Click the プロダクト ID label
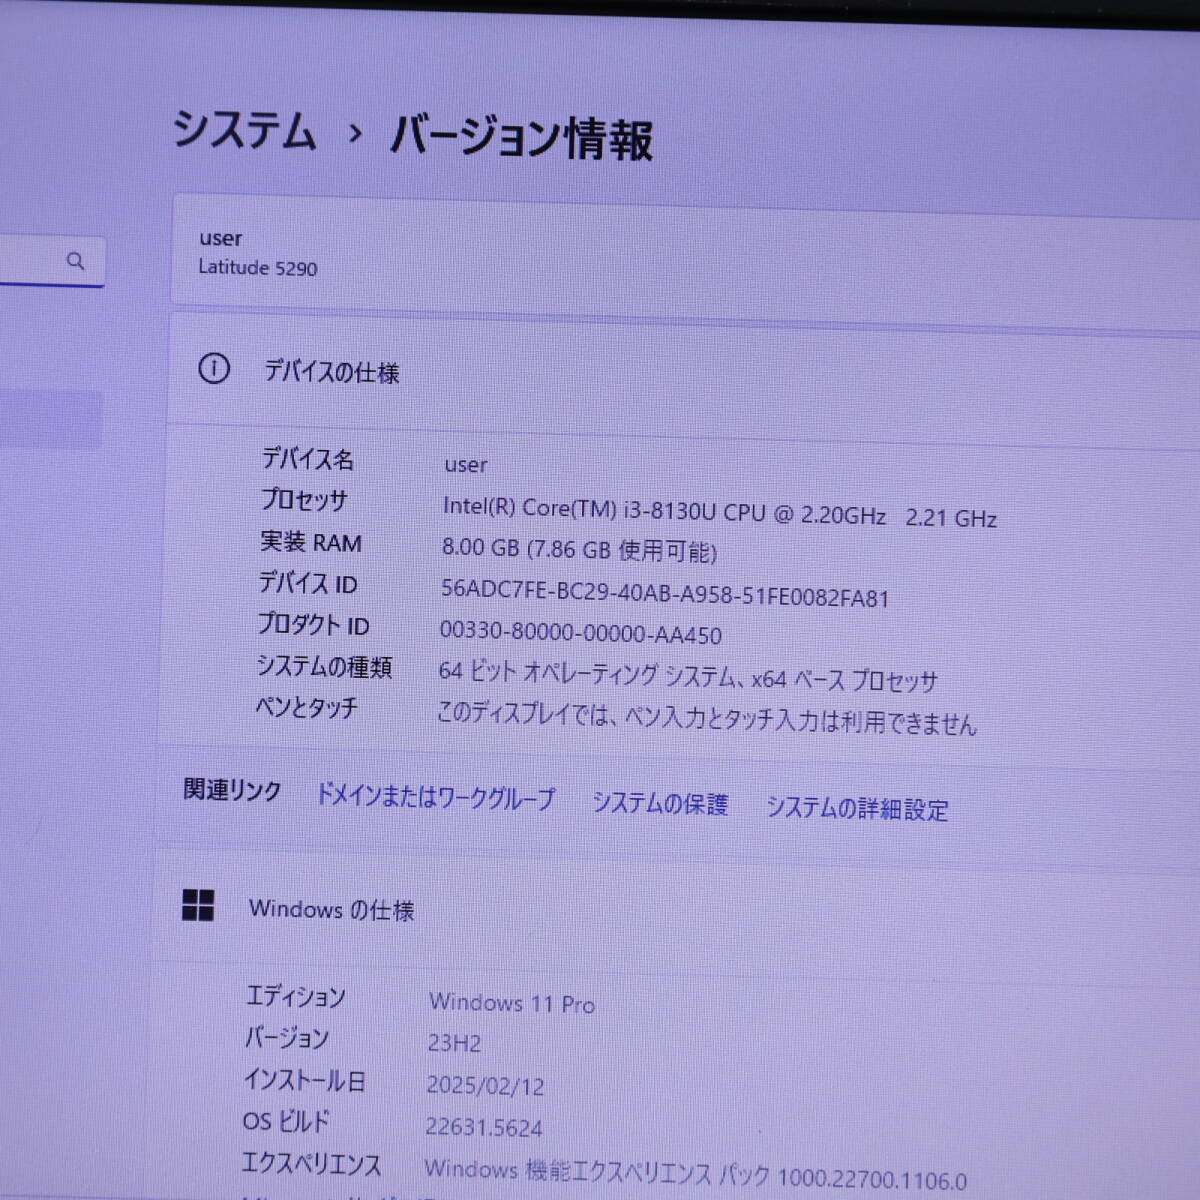 [313, 625]
